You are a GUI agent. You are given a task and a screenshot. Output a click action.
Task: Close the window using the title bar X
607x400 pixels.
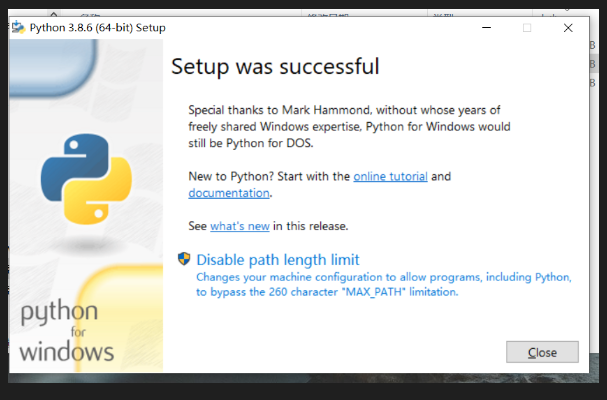(568, 28)
